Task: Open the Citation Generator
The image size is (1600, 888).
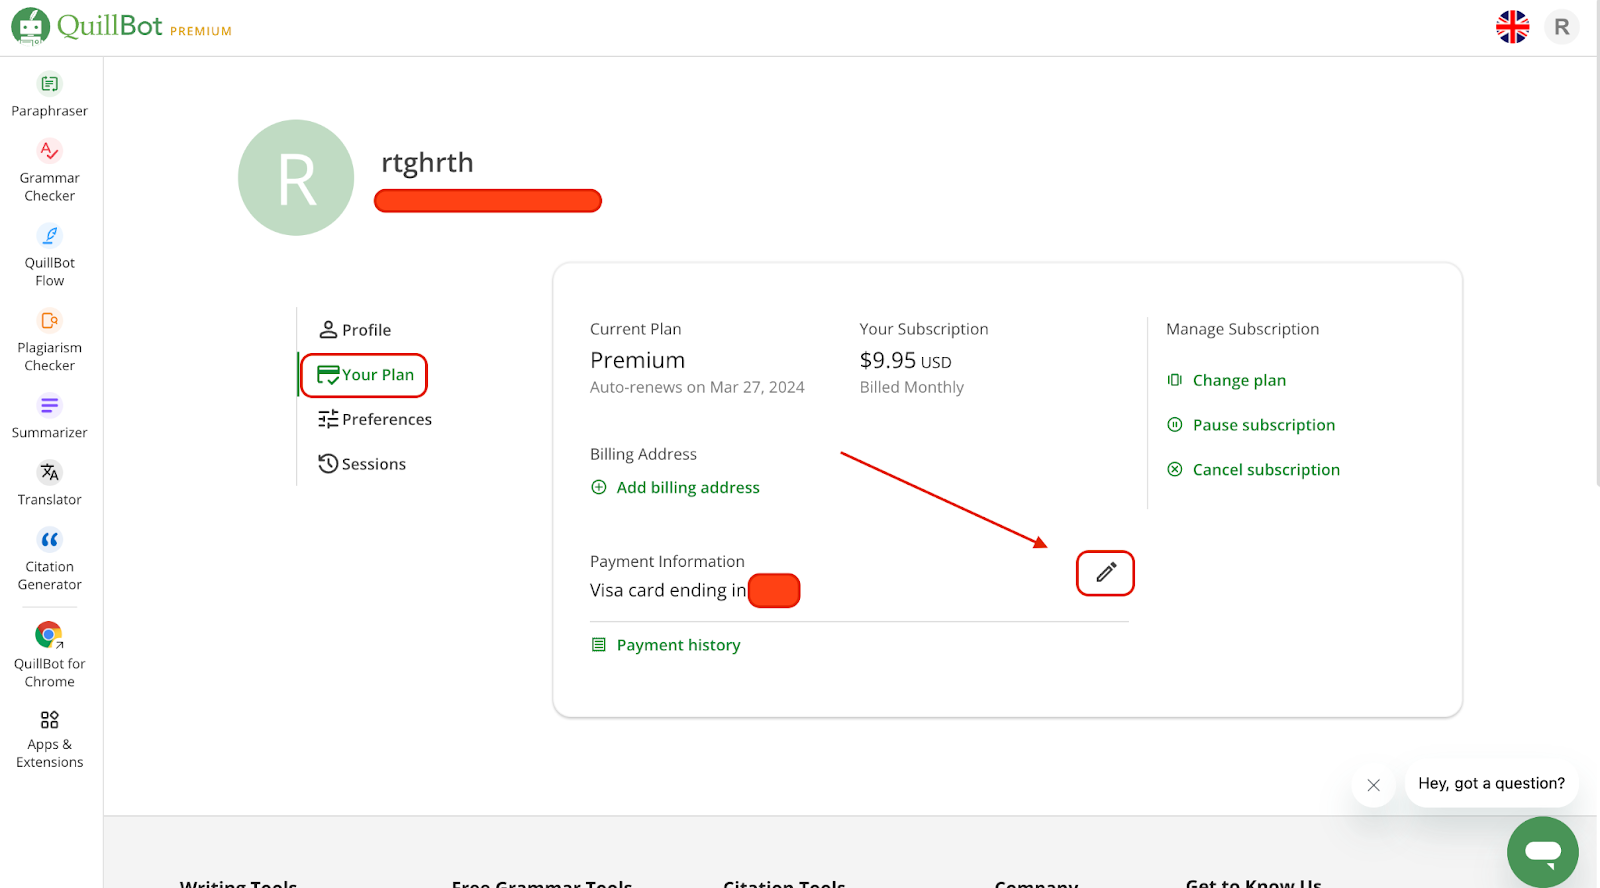Action: pos(49,560)
